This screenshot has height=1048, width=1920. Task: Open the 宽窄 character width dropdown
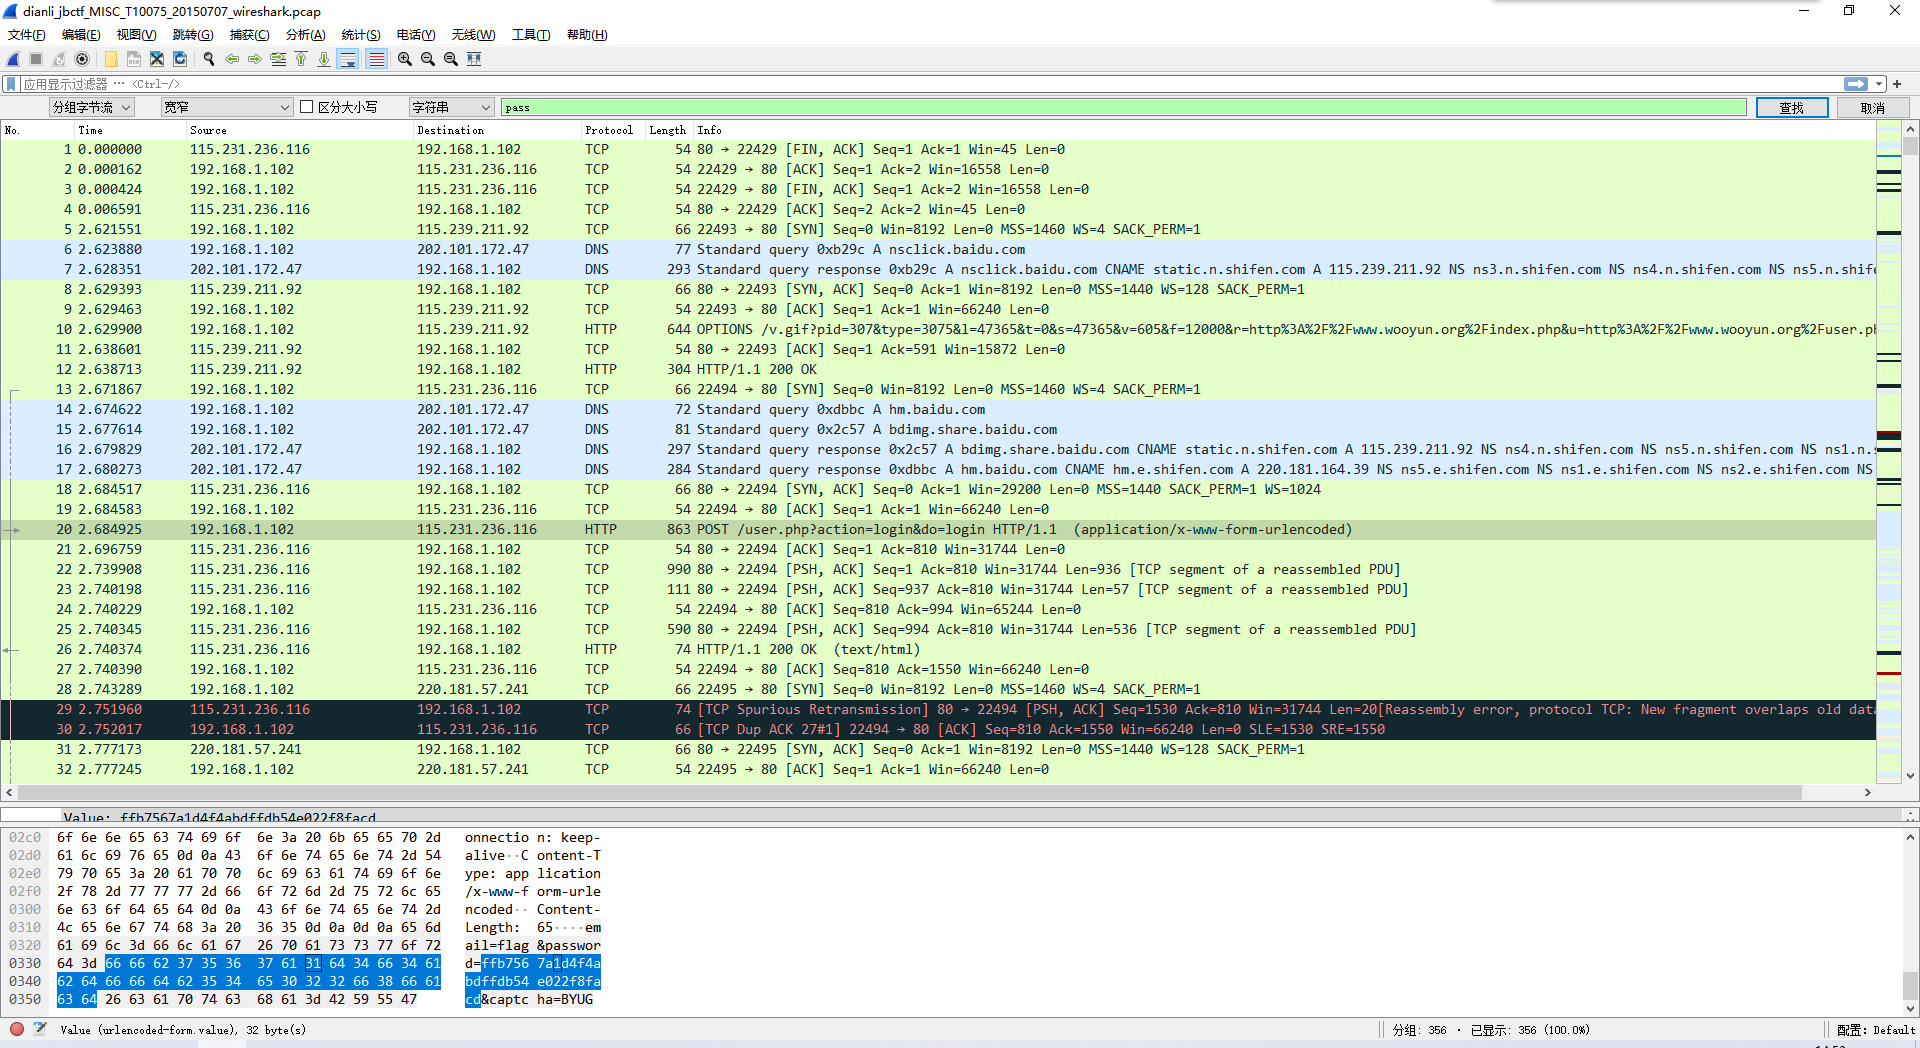click(227, 107)
